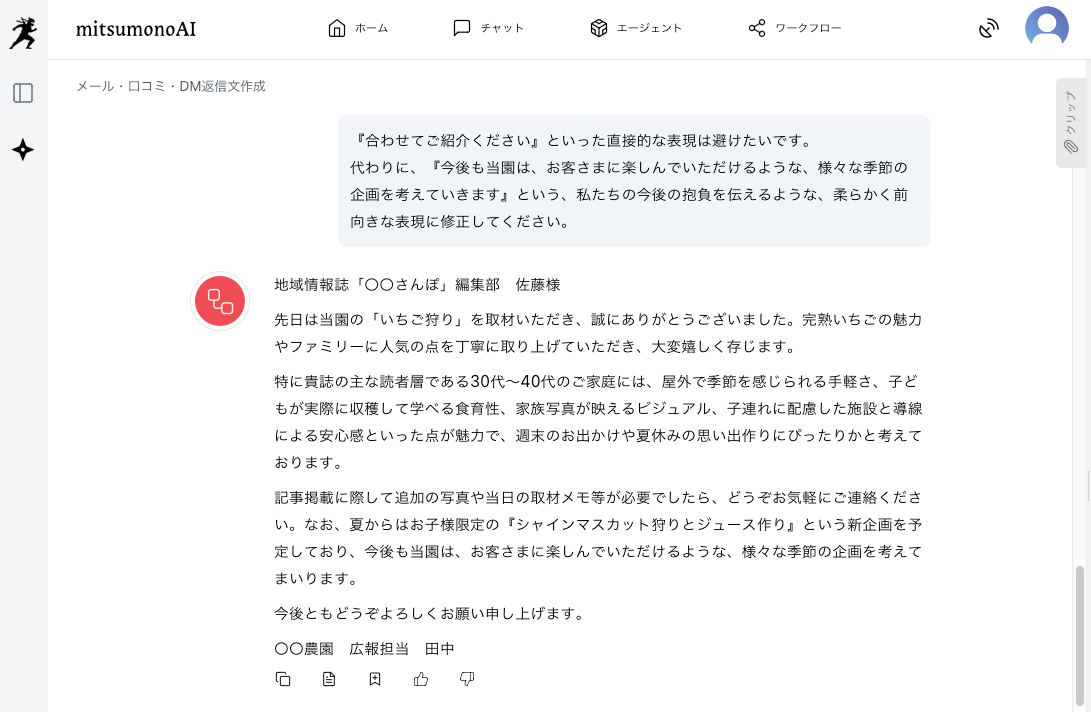Click the user message bubble
This screenshot has height=712, width=1091.
[x=633, y=181]
